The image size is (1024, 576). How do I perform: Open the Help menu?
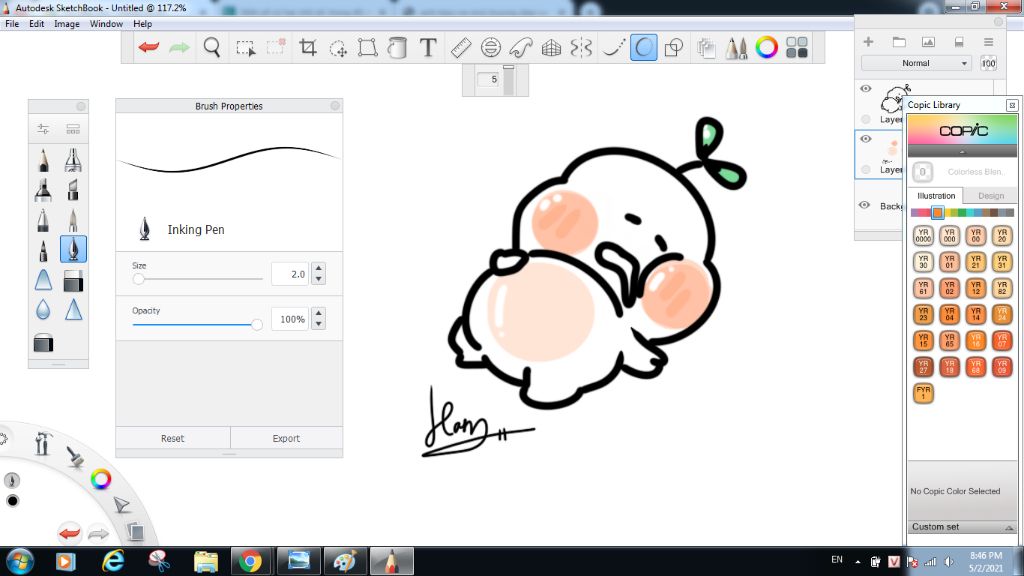(142, 24)
